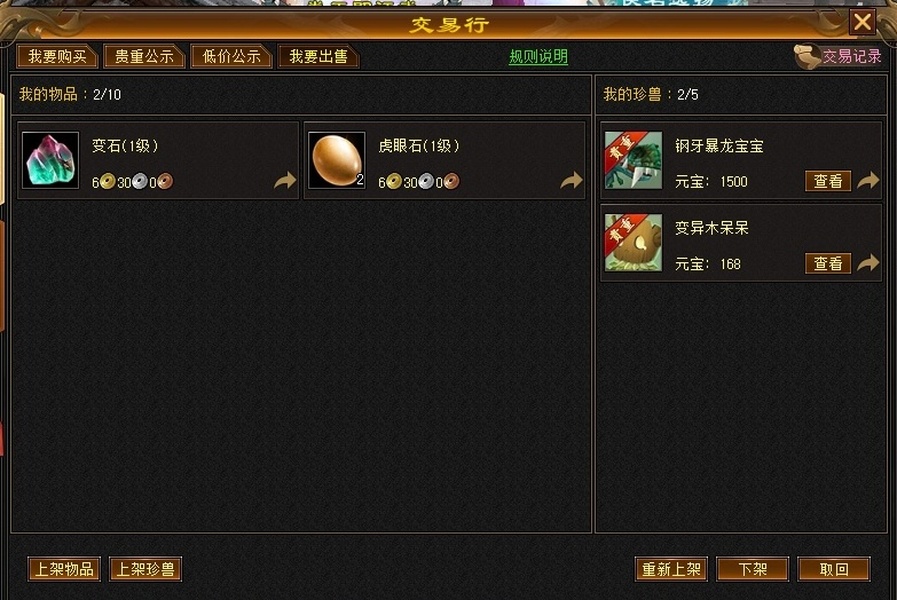Click the 上架物品 button
The width and height of the screenshot is (897, 600).
click(64, 569)
